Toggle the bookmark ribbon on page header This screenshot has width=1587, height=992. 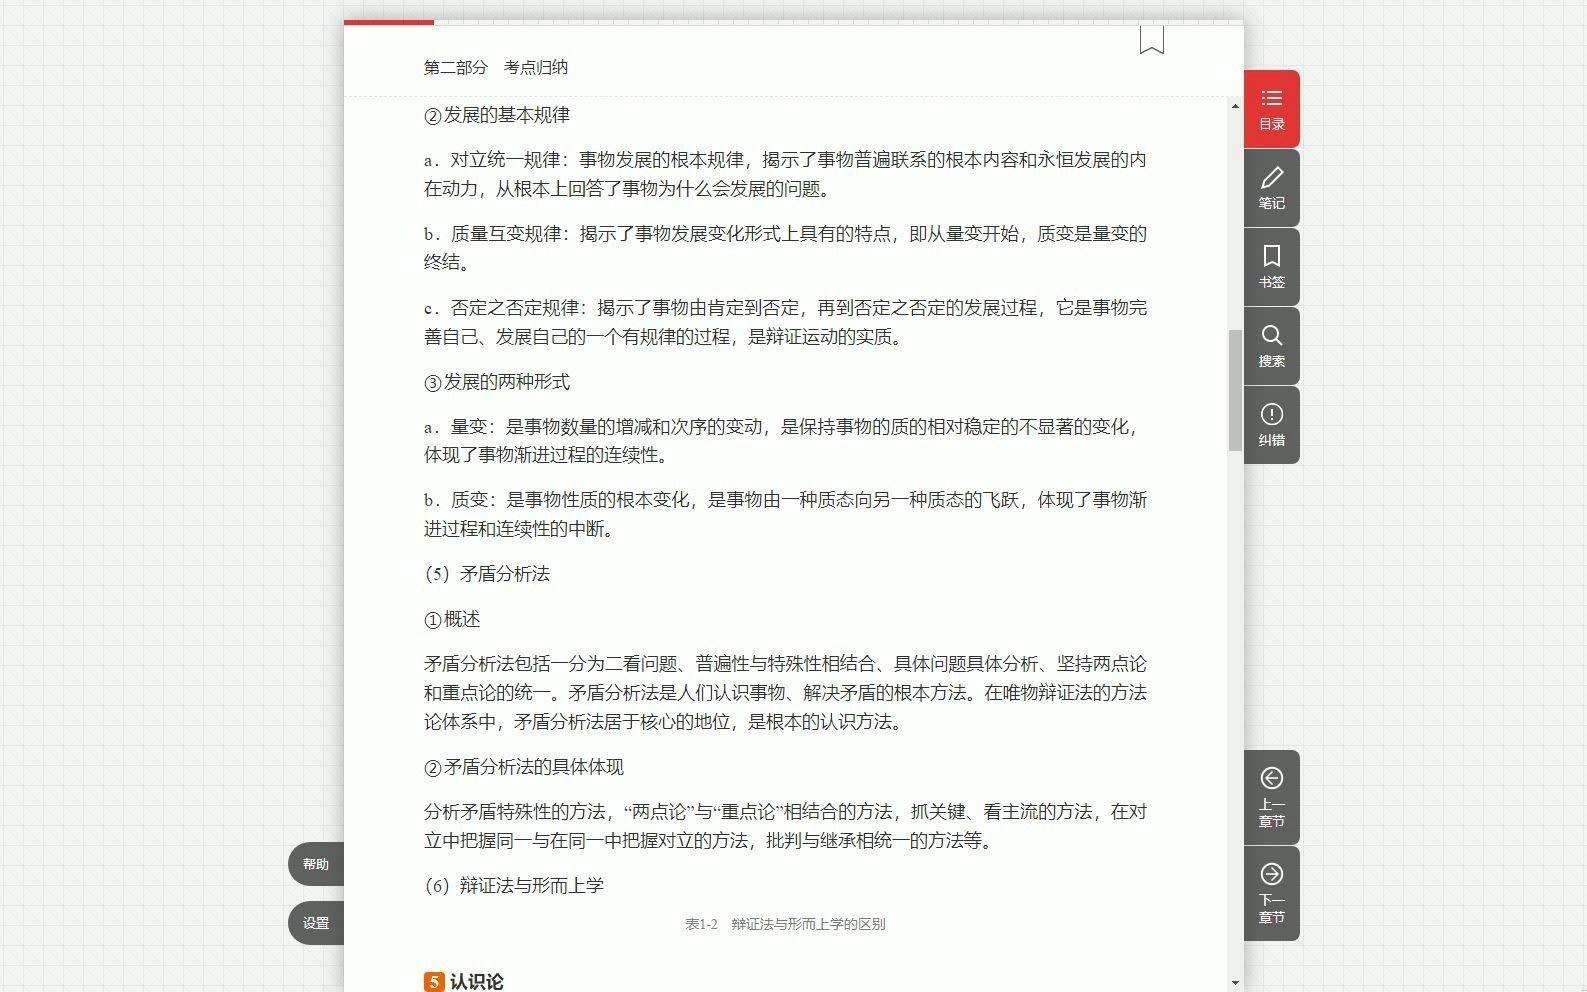coord(1151,40)
